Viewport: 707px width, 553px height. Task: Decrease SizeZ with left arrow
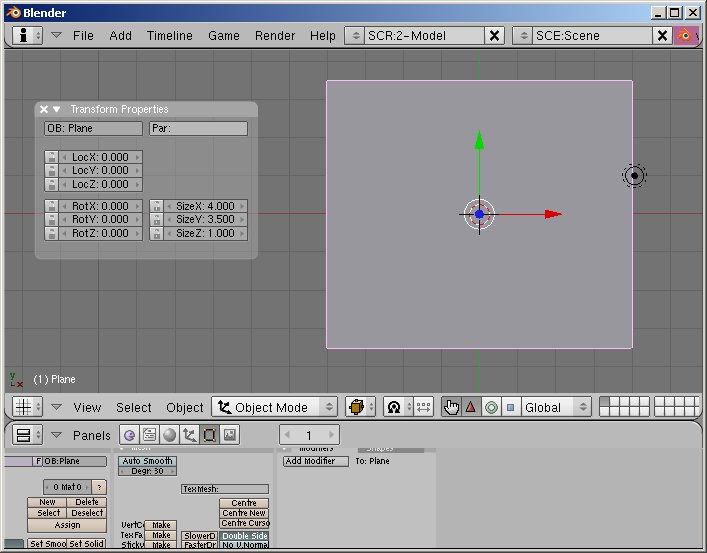169,234
